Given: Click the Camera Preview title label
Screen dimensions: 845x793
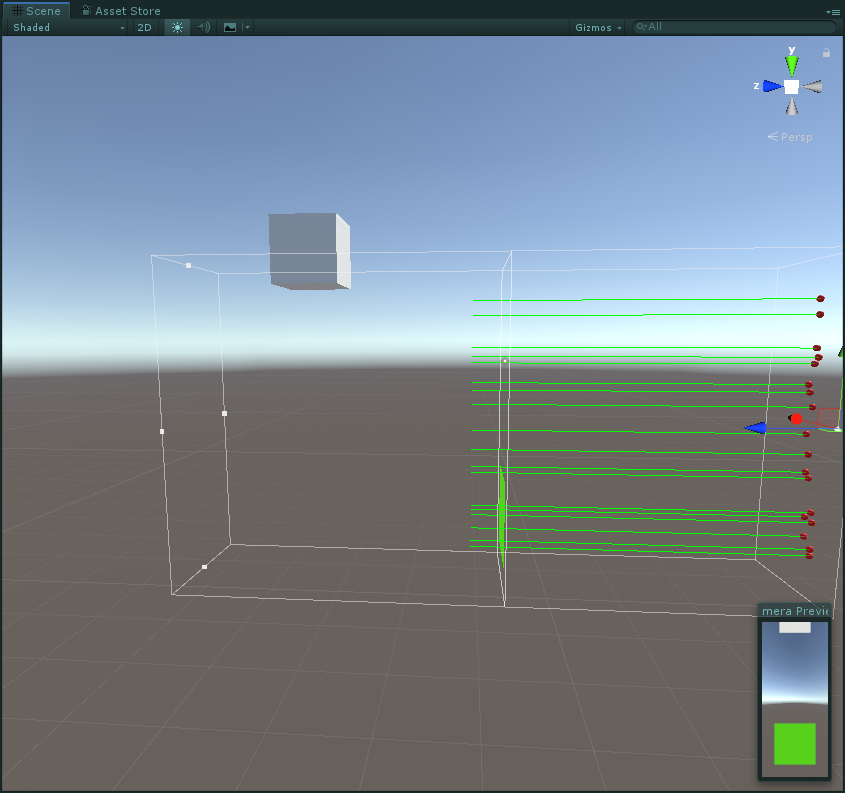Looking at the screenshot, I should (x=795, y=611).
